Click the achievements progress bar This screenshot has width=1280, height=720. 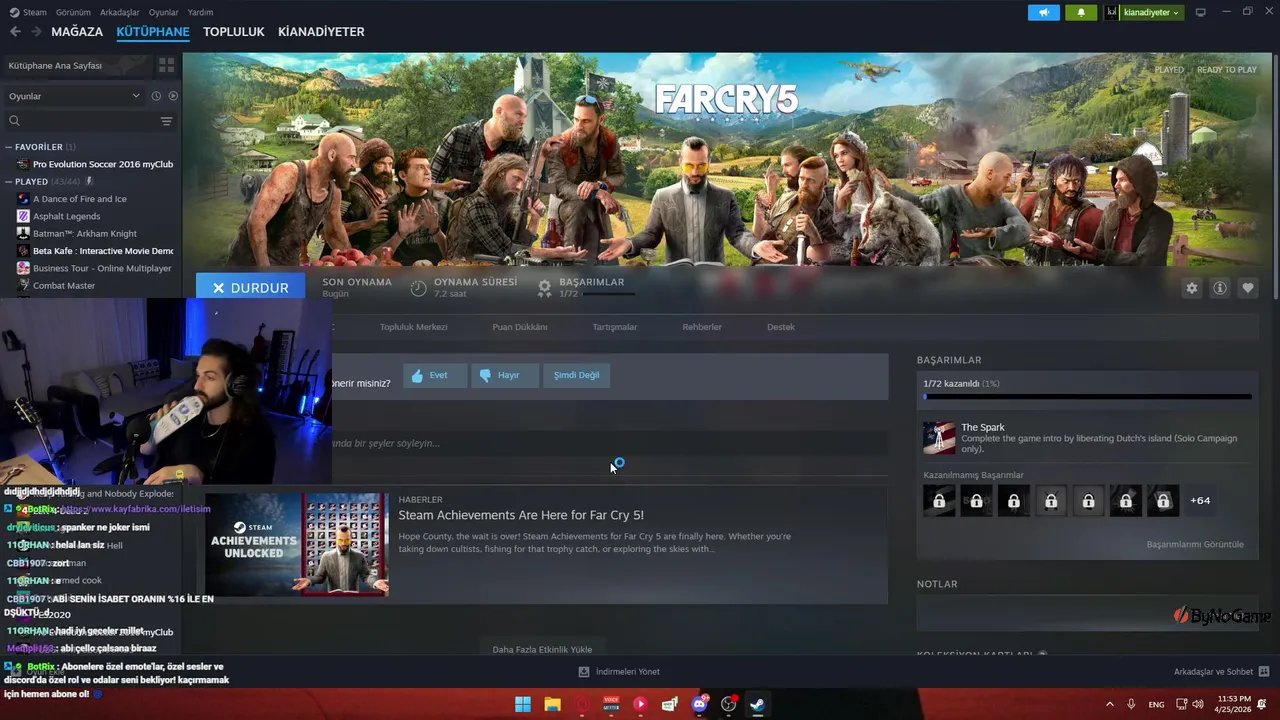click(1088, 397)
